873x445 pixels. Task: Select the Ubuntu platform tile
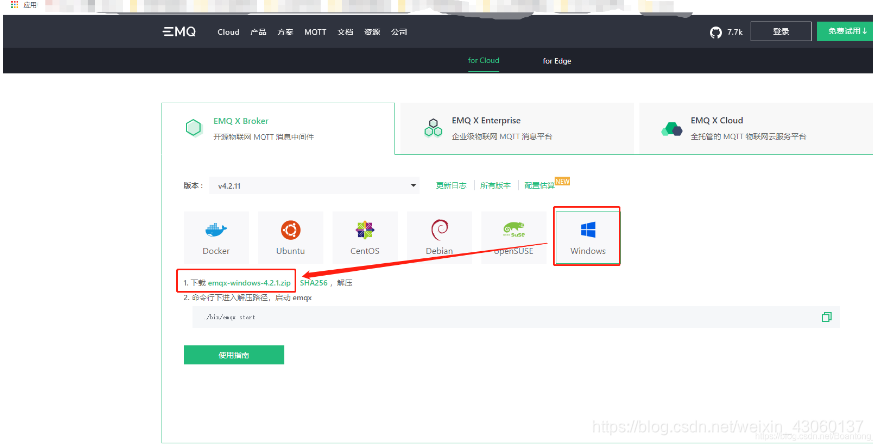tap(291, 237)
